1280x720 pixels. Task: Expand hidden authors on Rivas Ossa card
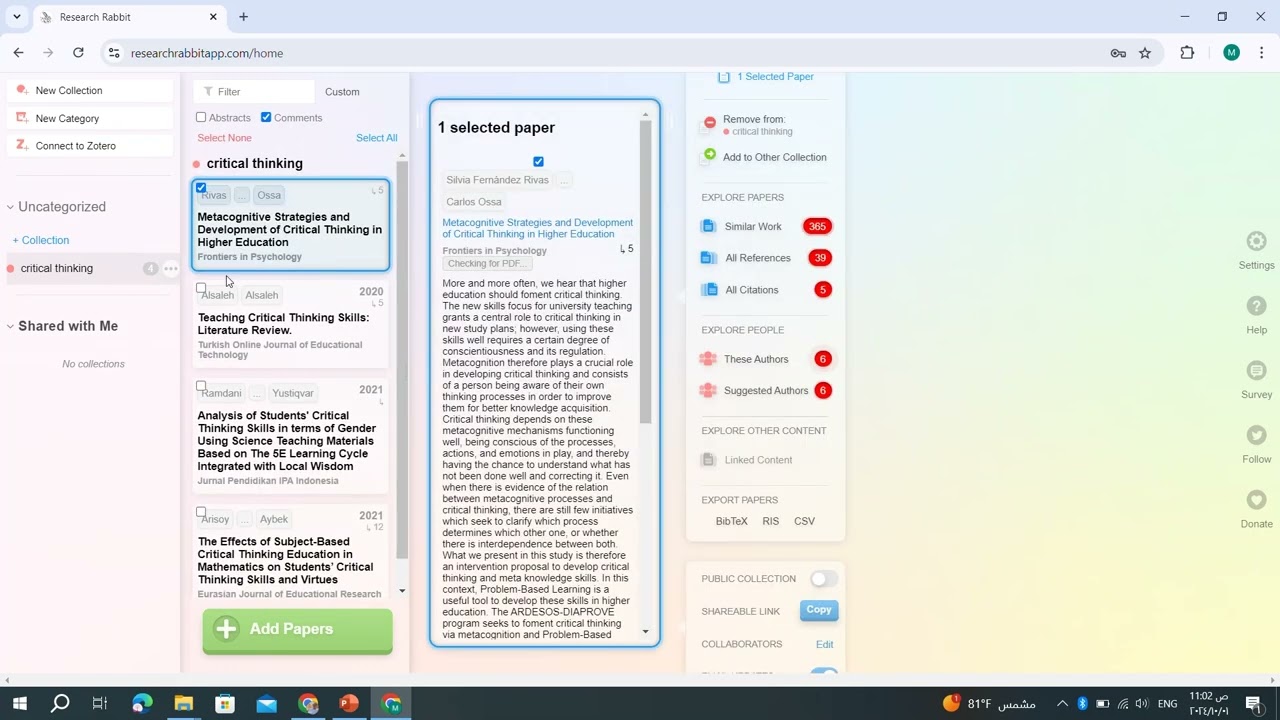pos(242,195)
